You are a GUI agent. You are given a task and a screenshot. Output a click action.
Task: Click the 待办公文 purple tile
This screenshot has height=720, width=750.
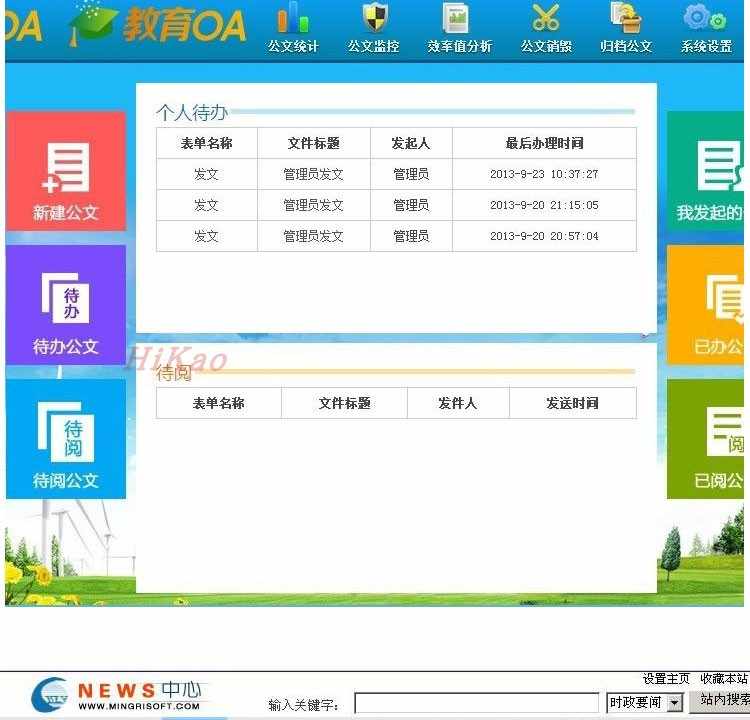[x=66, y=305]
